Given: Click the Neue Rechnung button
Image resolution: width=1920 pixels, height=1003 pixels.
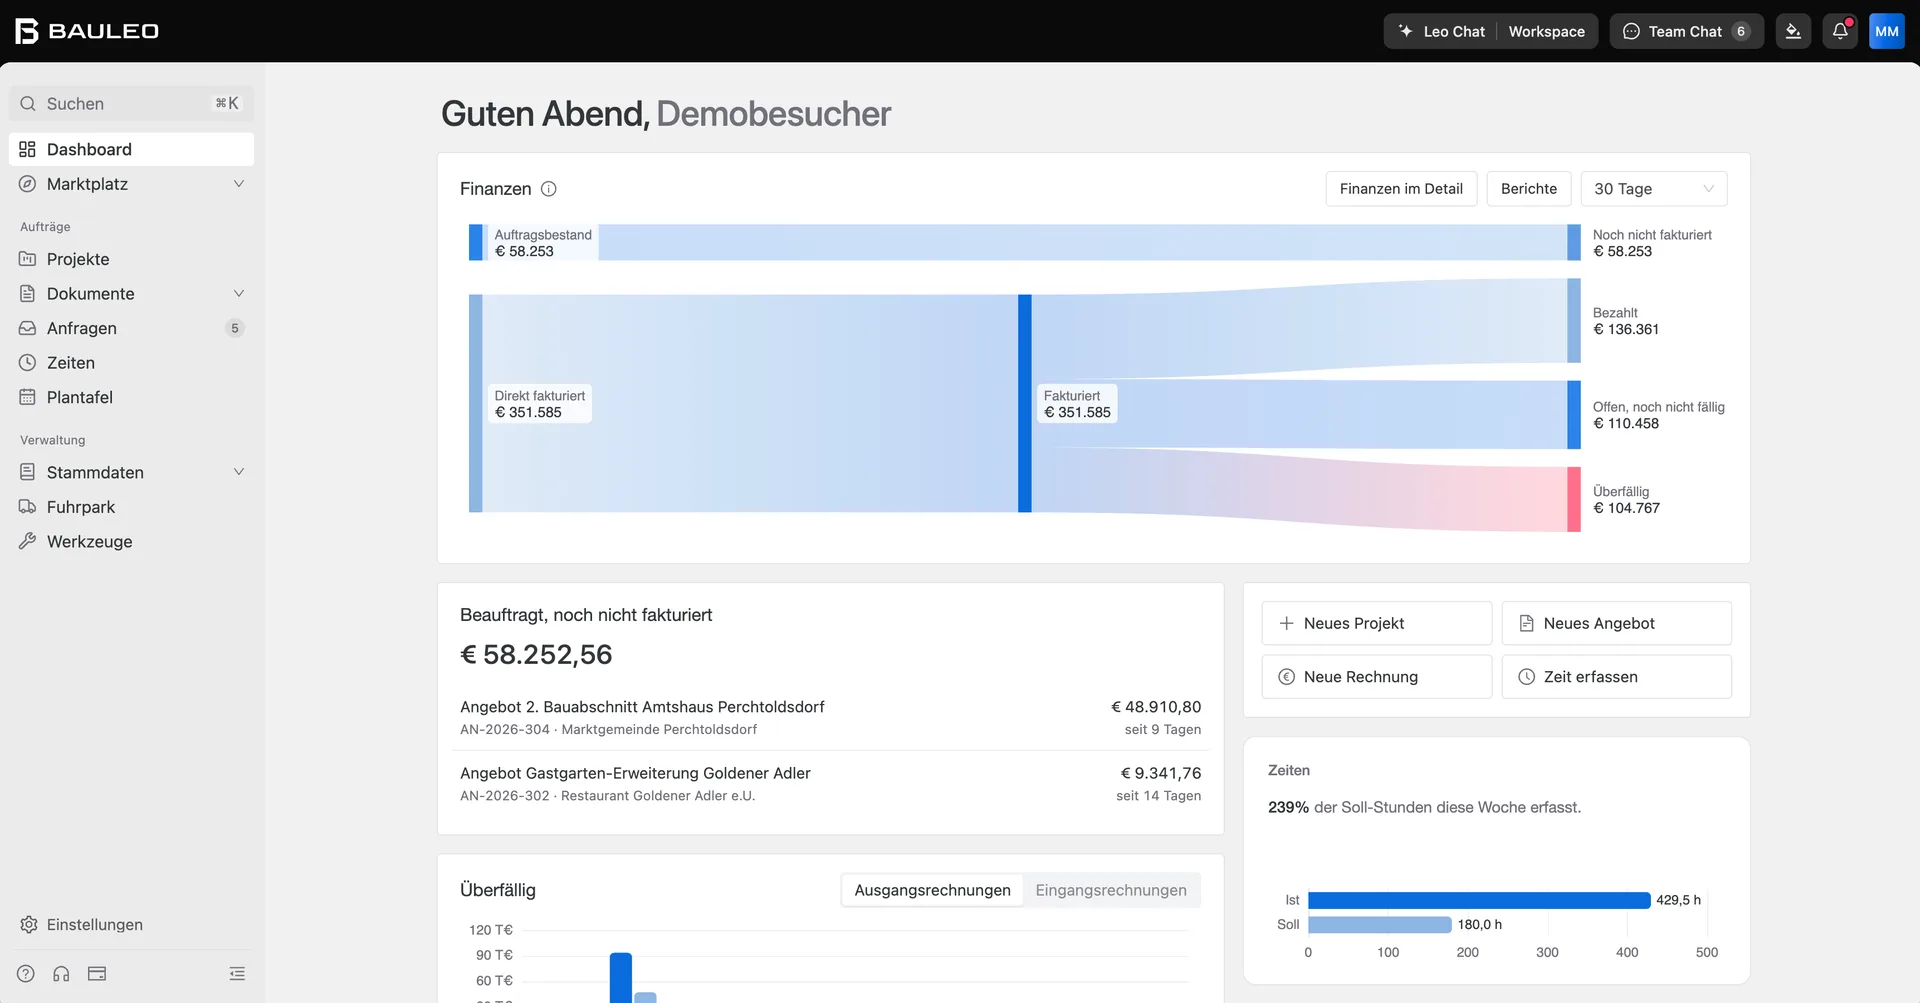Looking at the screenshot, I should pos(1377,677).
